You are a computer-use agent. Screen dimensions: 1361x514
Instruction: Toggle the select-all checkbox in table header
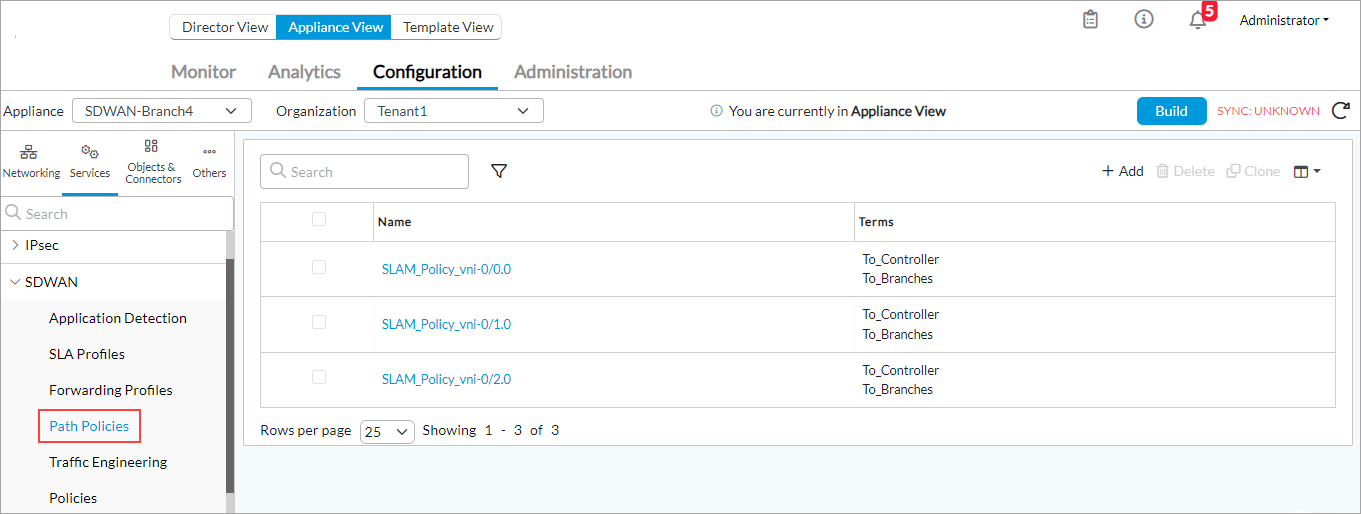click(x=319, y=220)
